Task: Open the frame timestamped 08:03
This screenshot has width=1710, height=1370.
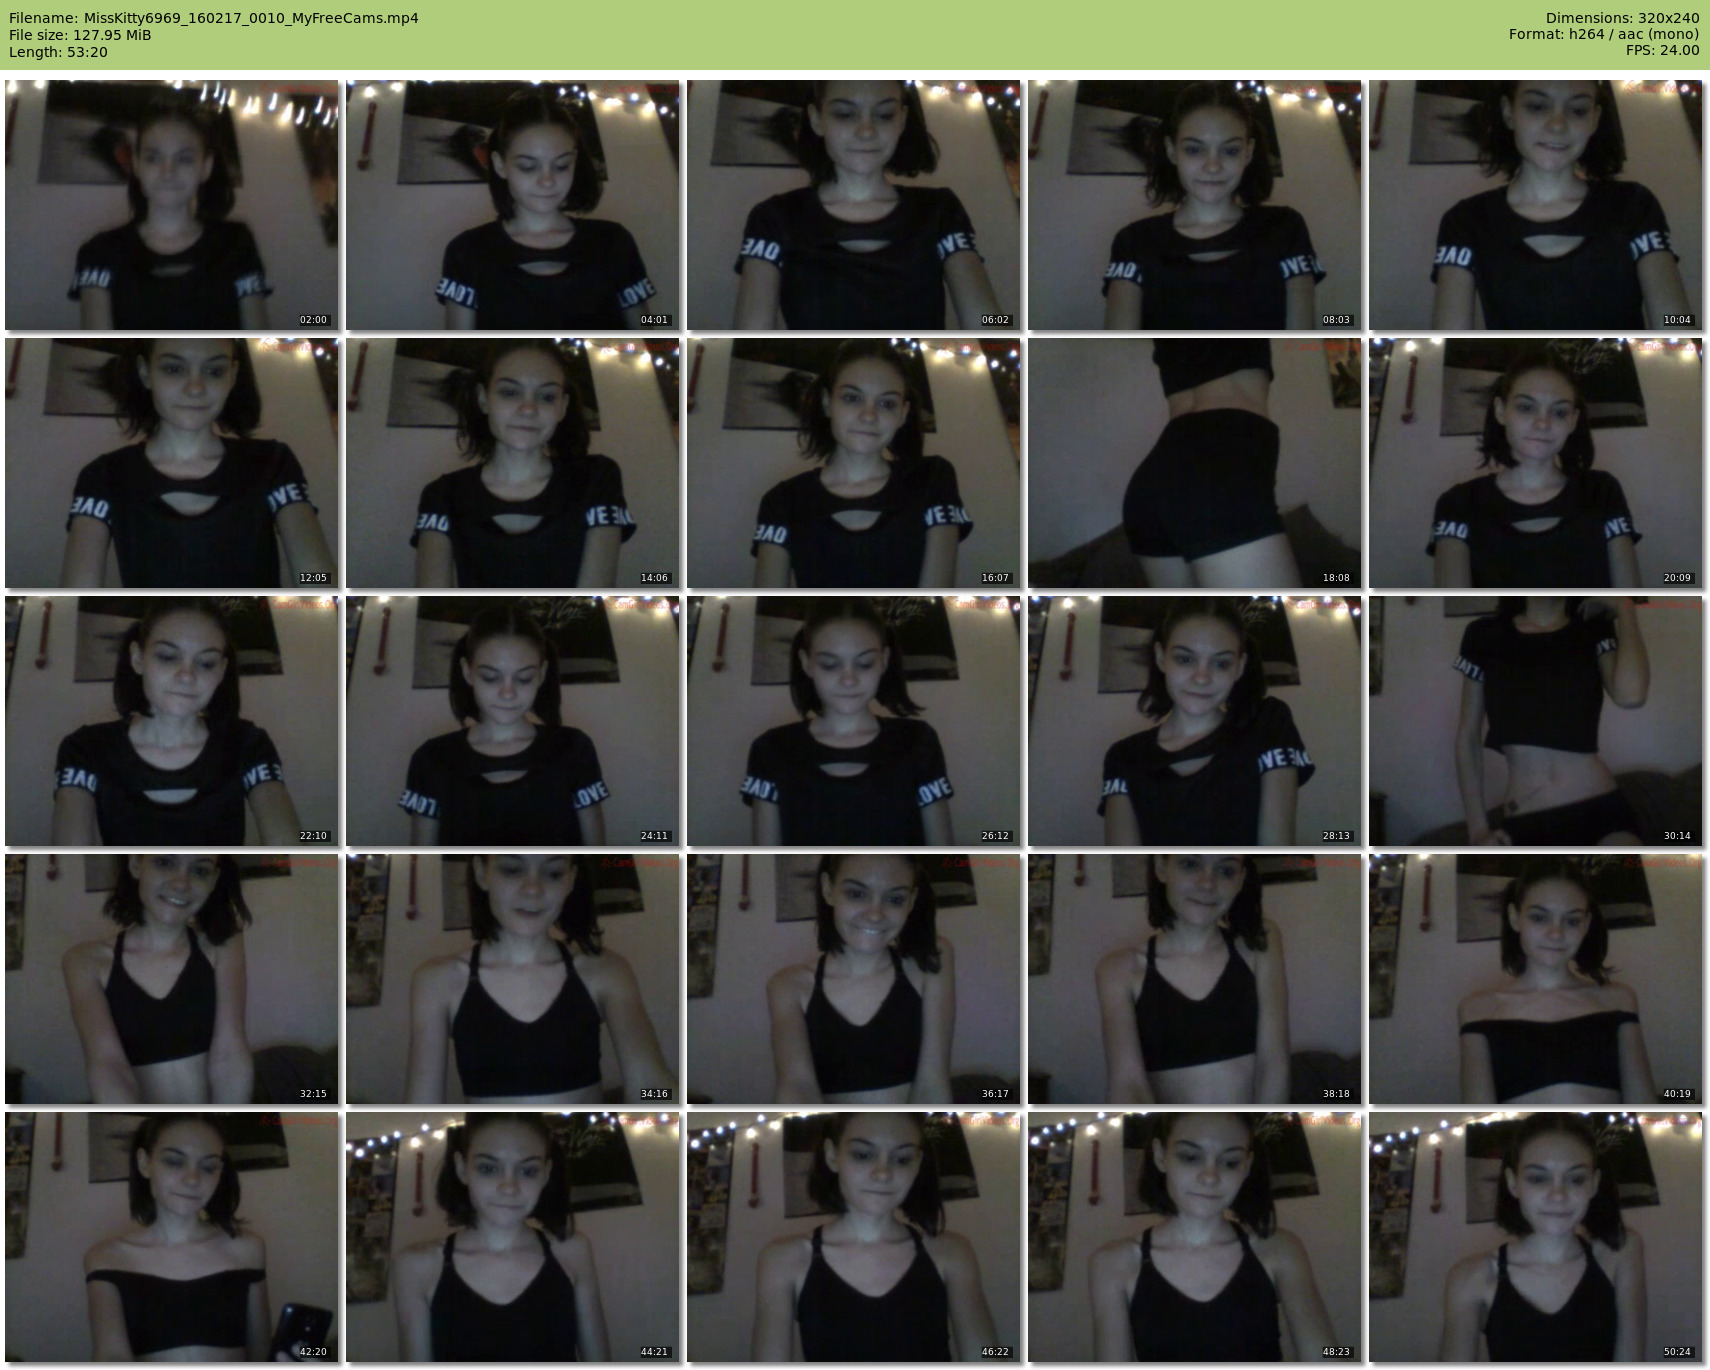Action: point(1195,205)
